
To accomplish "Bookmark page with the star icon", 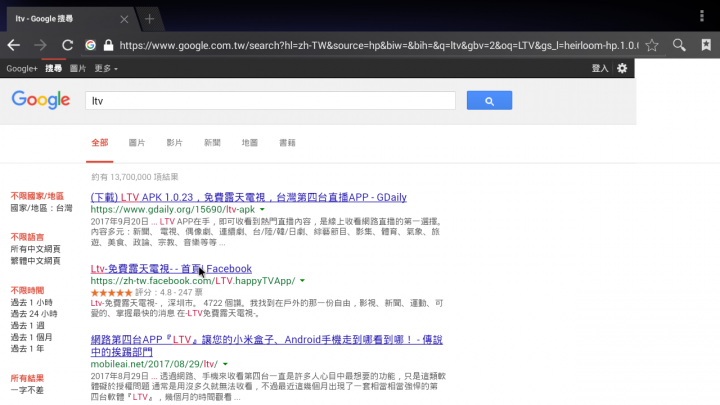I will tap(652, 45).
